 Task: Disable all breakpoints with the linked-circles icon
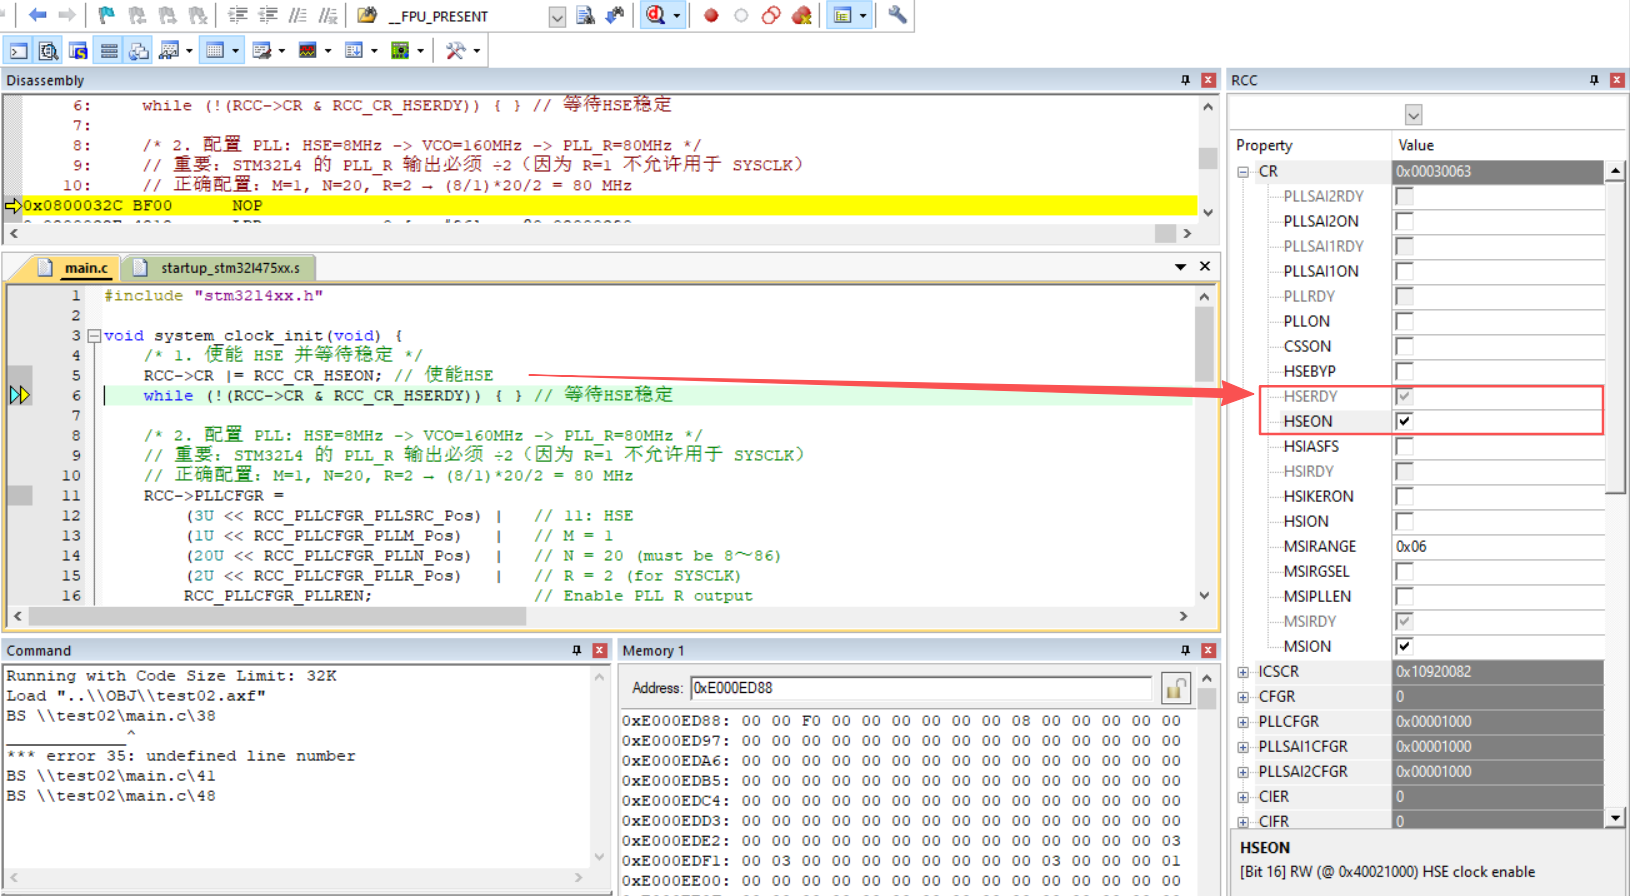coord(771,15)
